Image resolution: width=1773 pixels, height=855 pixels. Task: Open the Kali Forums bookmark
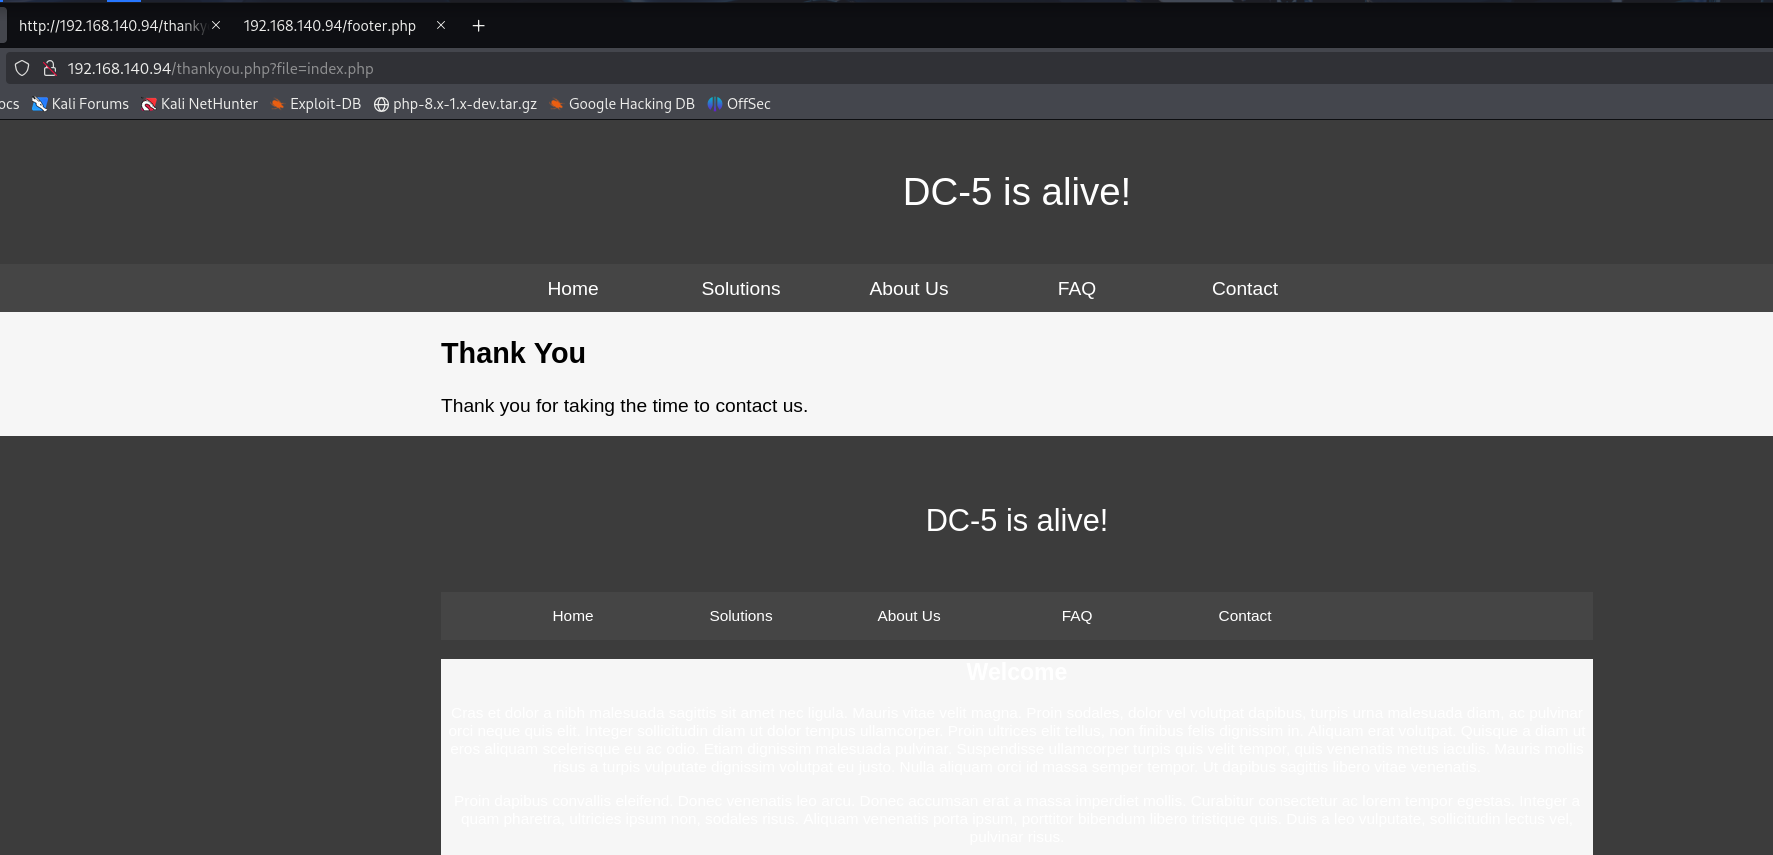(81, 104)
